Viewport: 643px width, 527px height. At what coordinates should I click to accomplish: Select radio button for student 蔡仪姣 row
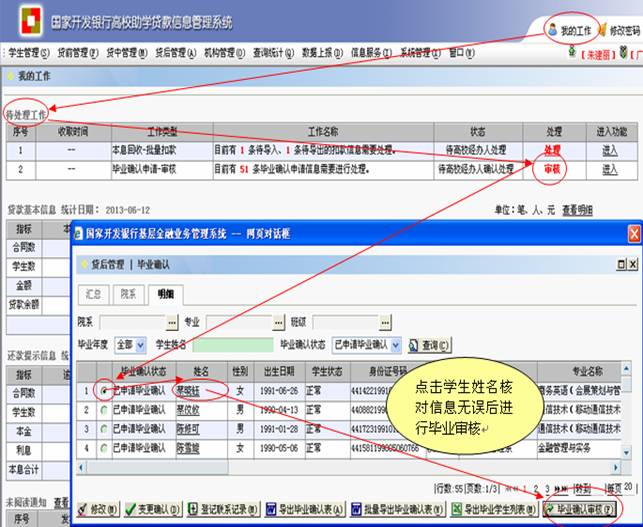pyautogui.click(x=103, y=410)
